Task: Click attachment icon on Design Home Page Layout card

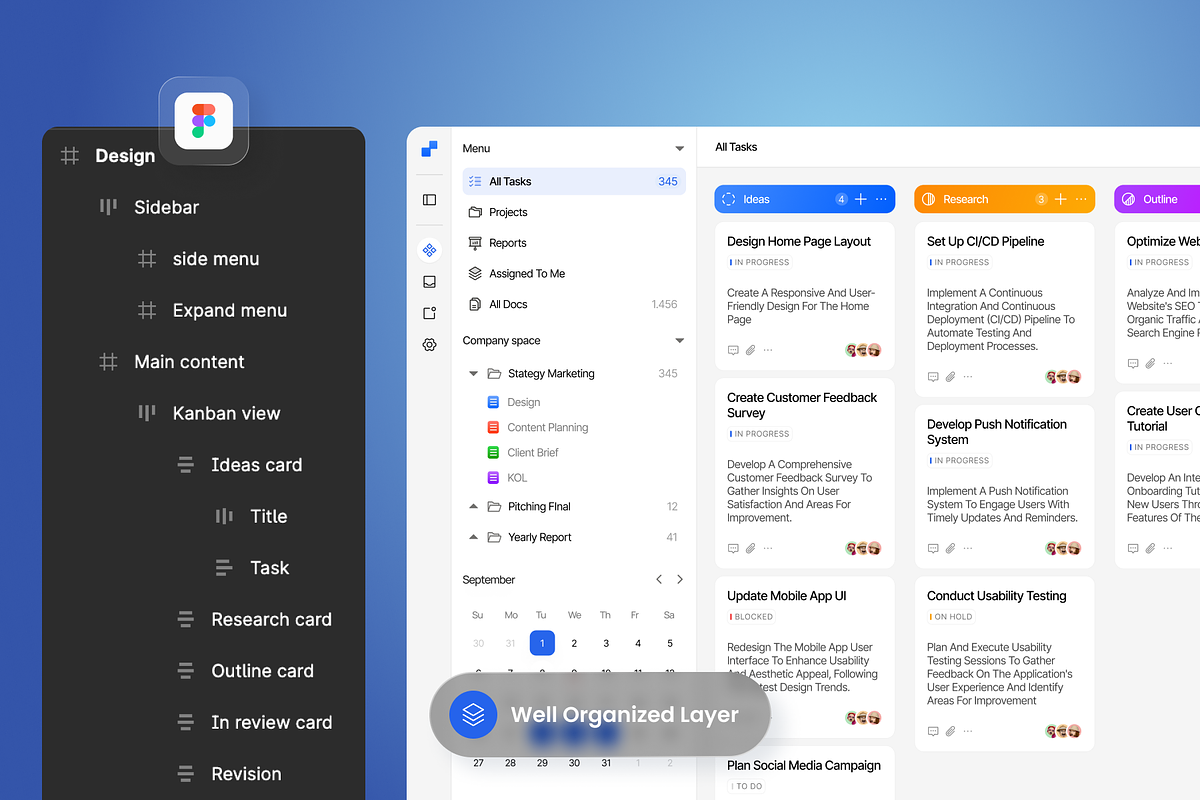Action: tap(751, 350)
